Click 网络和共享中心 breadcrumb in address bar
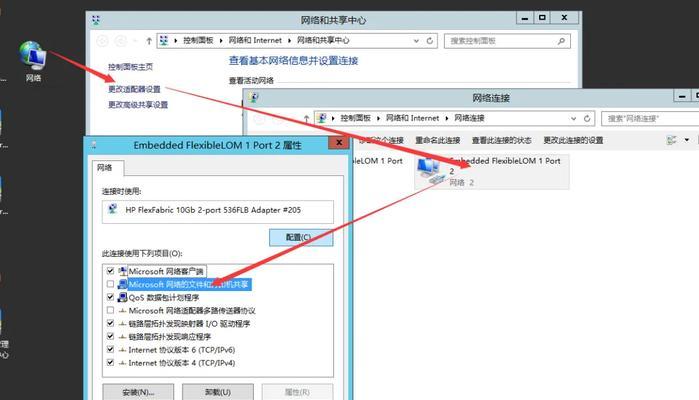This screenshot has height=400, width=699. coord(323,41)
